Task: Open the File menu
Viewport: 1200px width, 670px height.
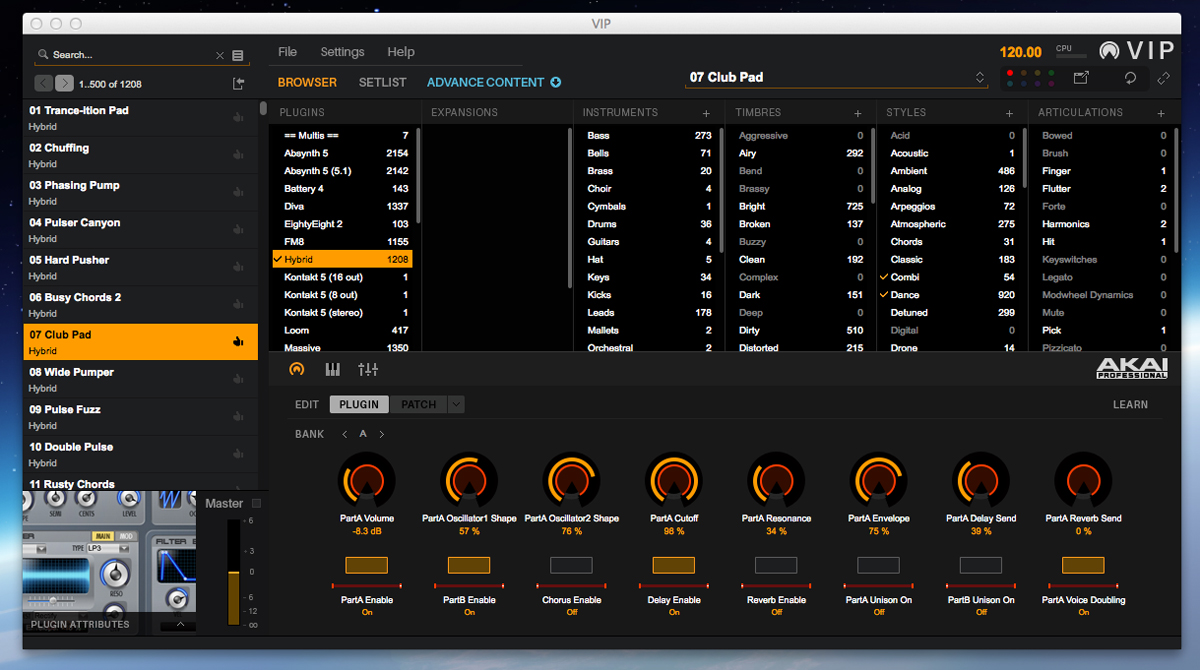Action: pyautogui.click(x=287, y=52)
